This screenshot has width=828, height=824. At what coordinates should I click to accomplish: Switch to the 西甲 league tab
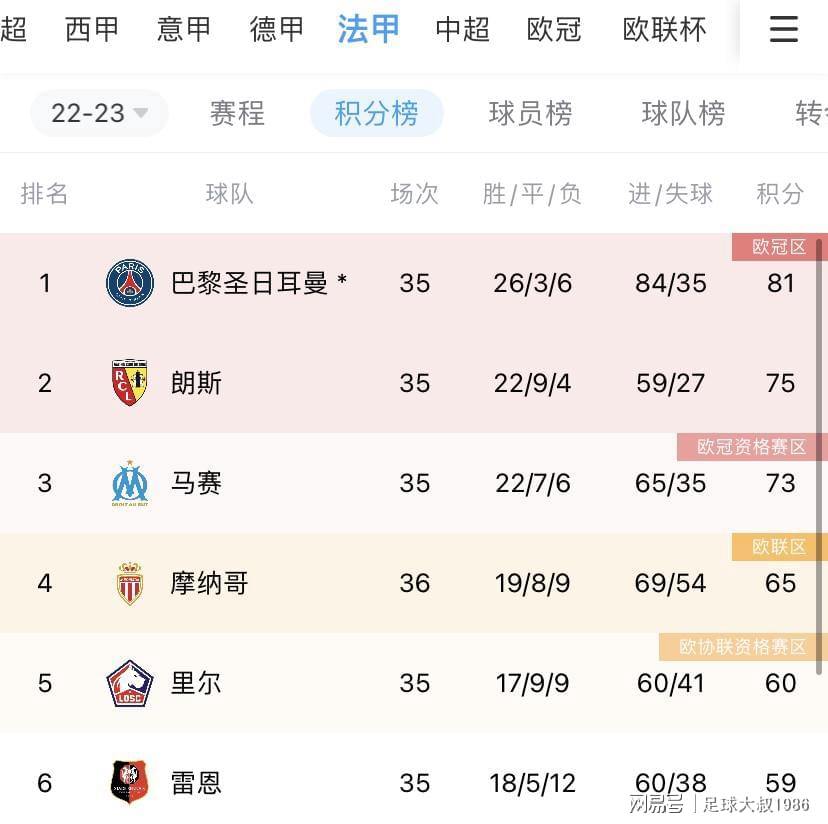92,29
